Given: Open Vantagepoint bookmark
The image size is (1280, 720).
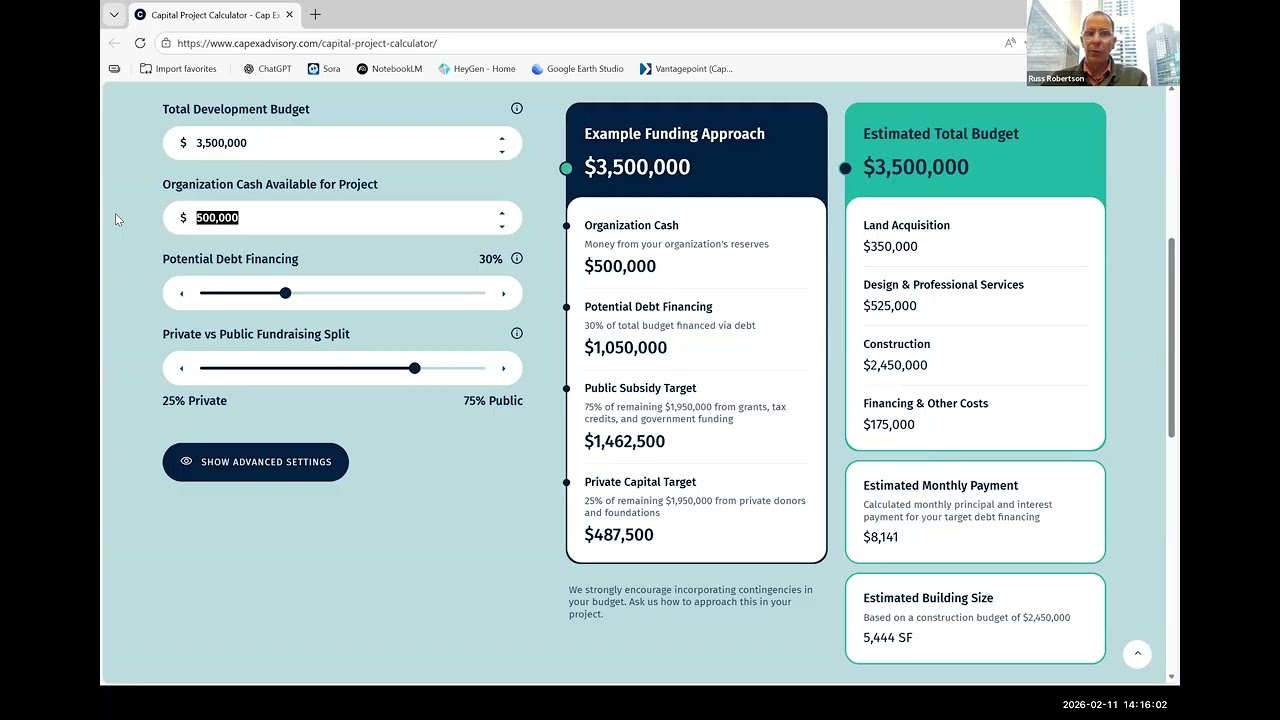Looking at the screenshot, I should click(686, 69).
